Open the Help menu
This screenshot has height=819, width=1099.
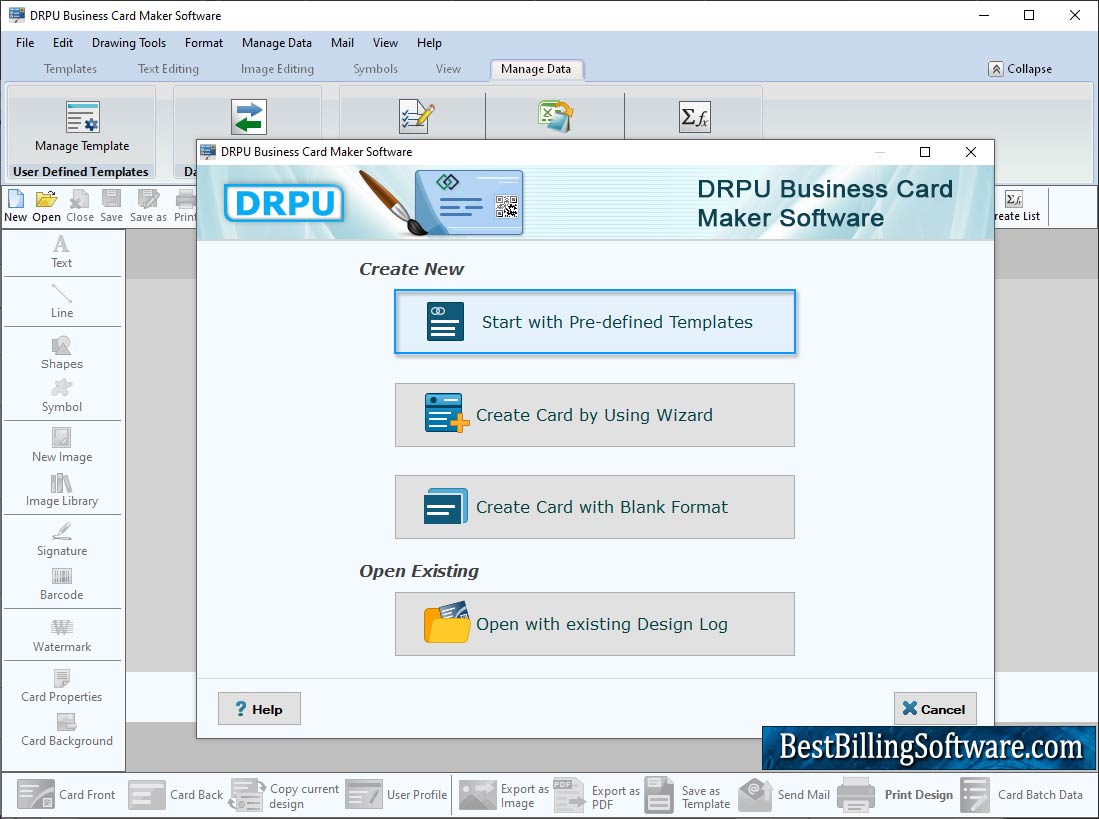pyautogui.click(x=429, y=43)
